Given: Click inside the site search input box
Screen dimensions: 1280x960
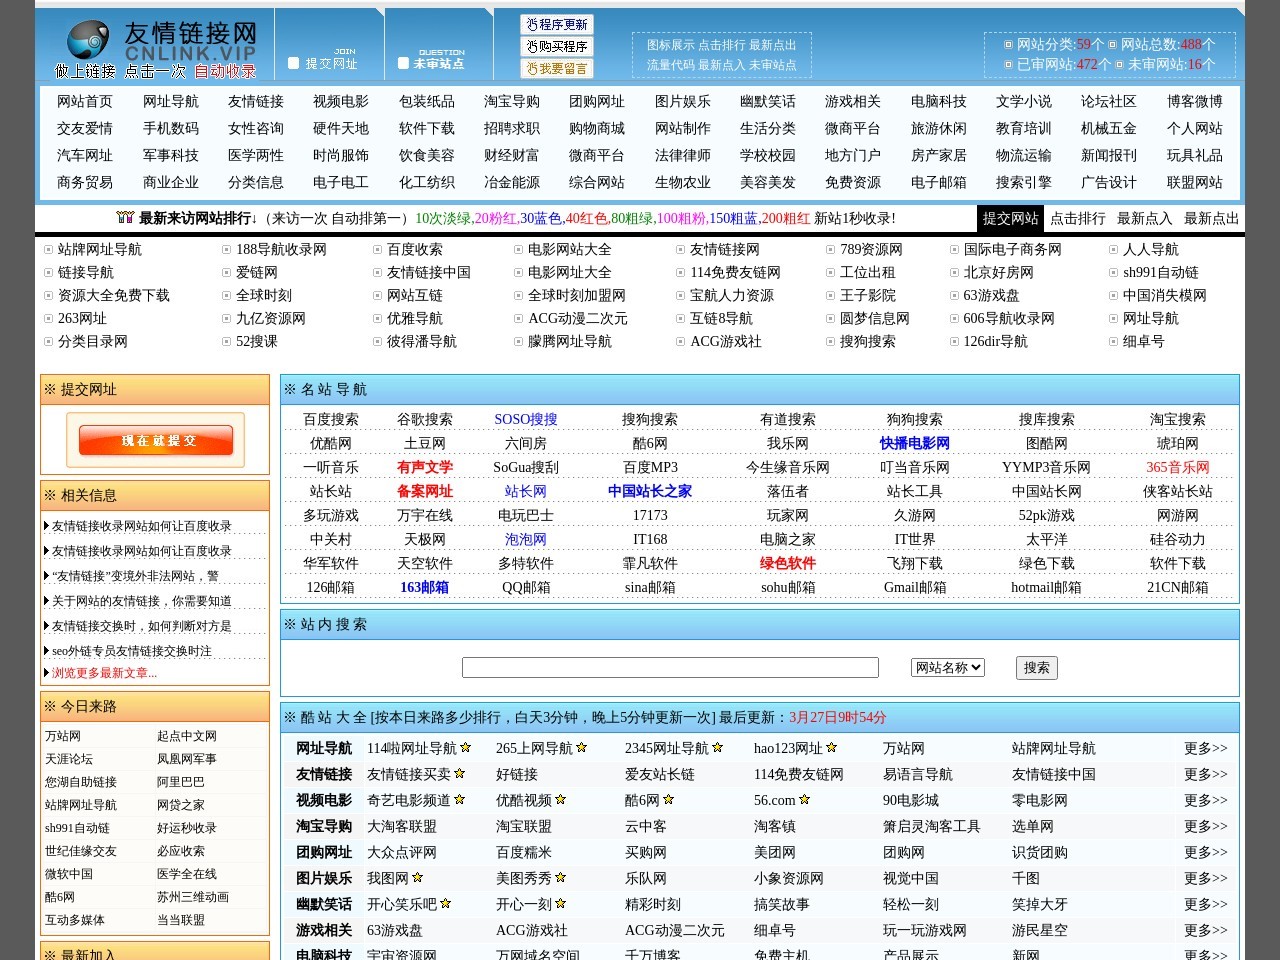Looking at the screenshot, I should tap(670, 667).
